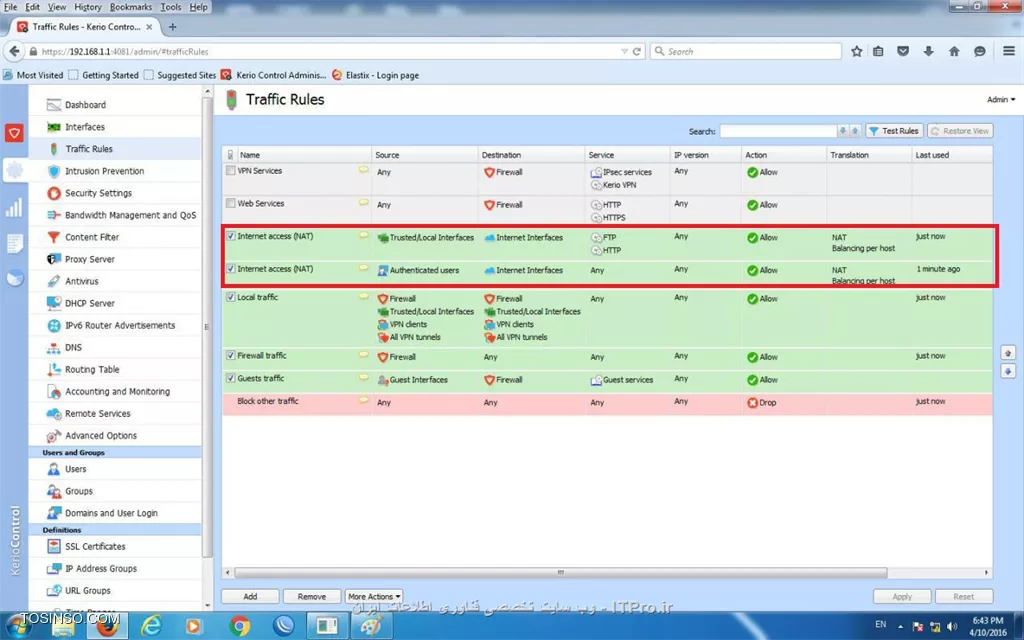Open the File menu
The image size is (1024, 640).
tap(10, 7)
